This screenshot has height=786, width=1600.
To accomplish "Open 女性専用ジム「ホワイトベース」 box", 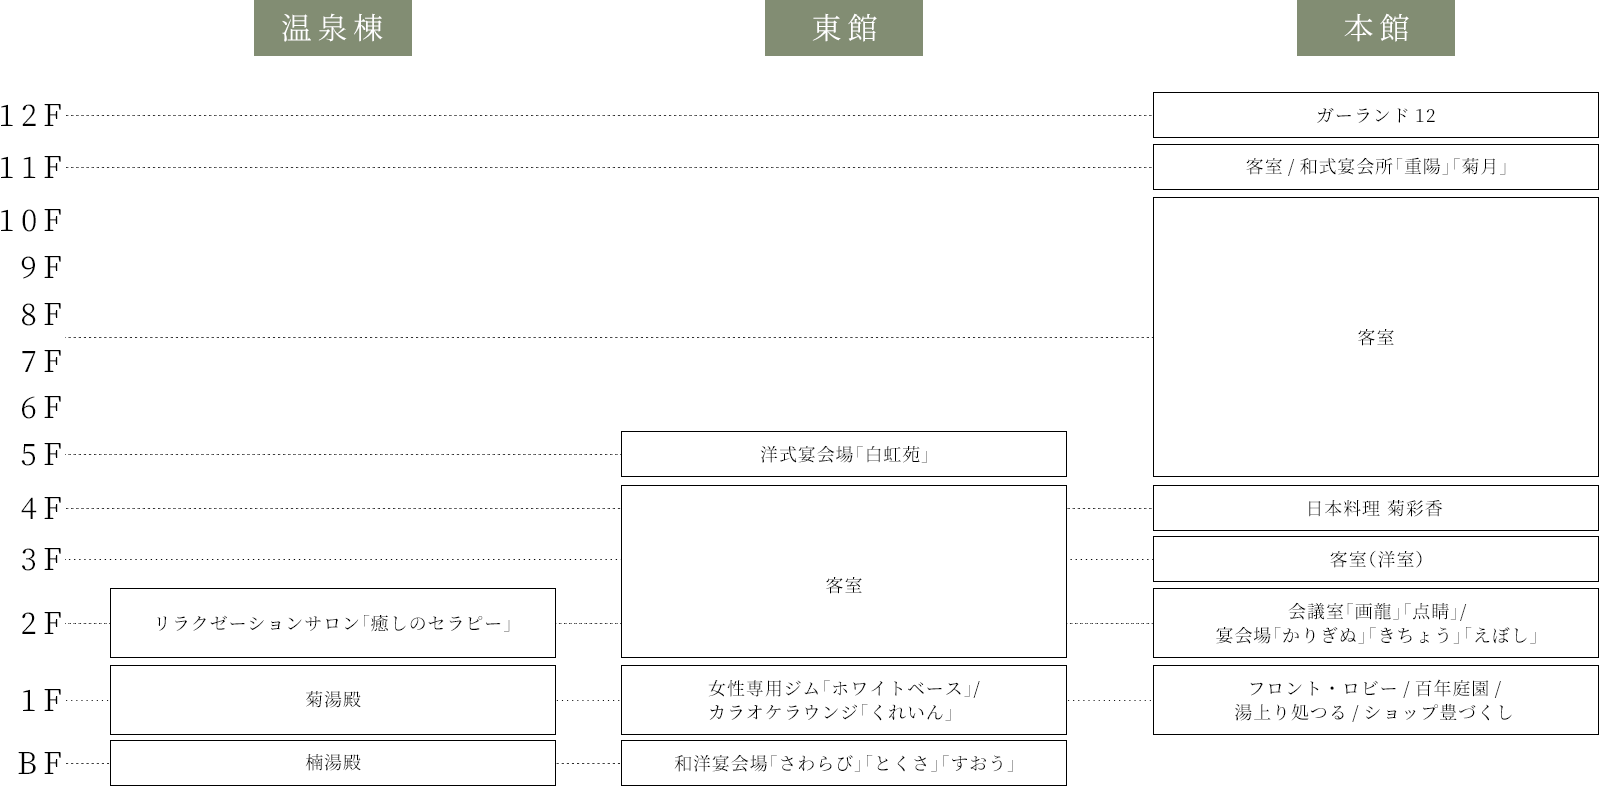I will click(x=843, y=700).
